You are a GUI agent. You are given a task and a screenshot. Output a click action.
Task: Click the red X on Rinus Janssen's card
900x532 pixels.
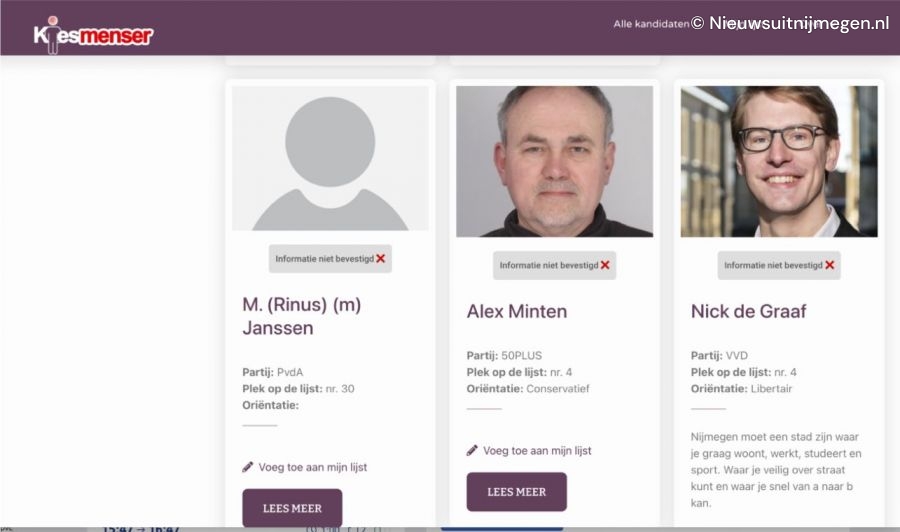381,259
